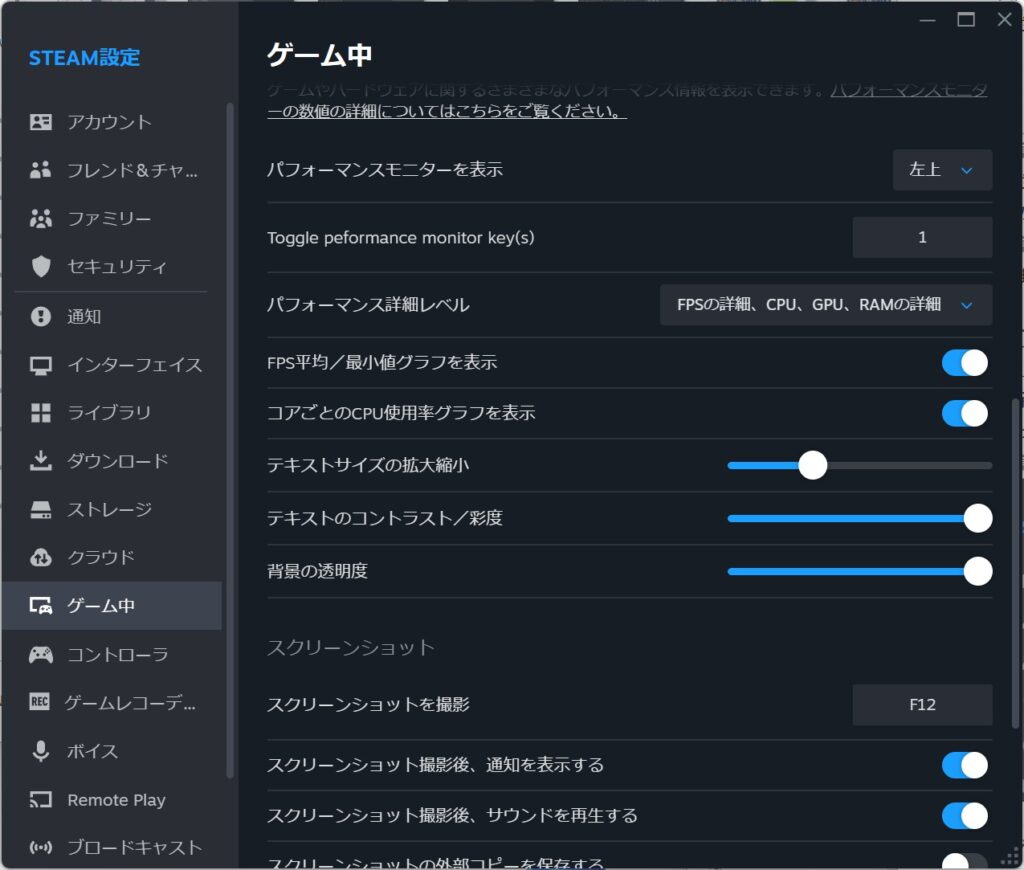
Task: Click the F12 screenshot hotkey field
Action: (922, 705)
